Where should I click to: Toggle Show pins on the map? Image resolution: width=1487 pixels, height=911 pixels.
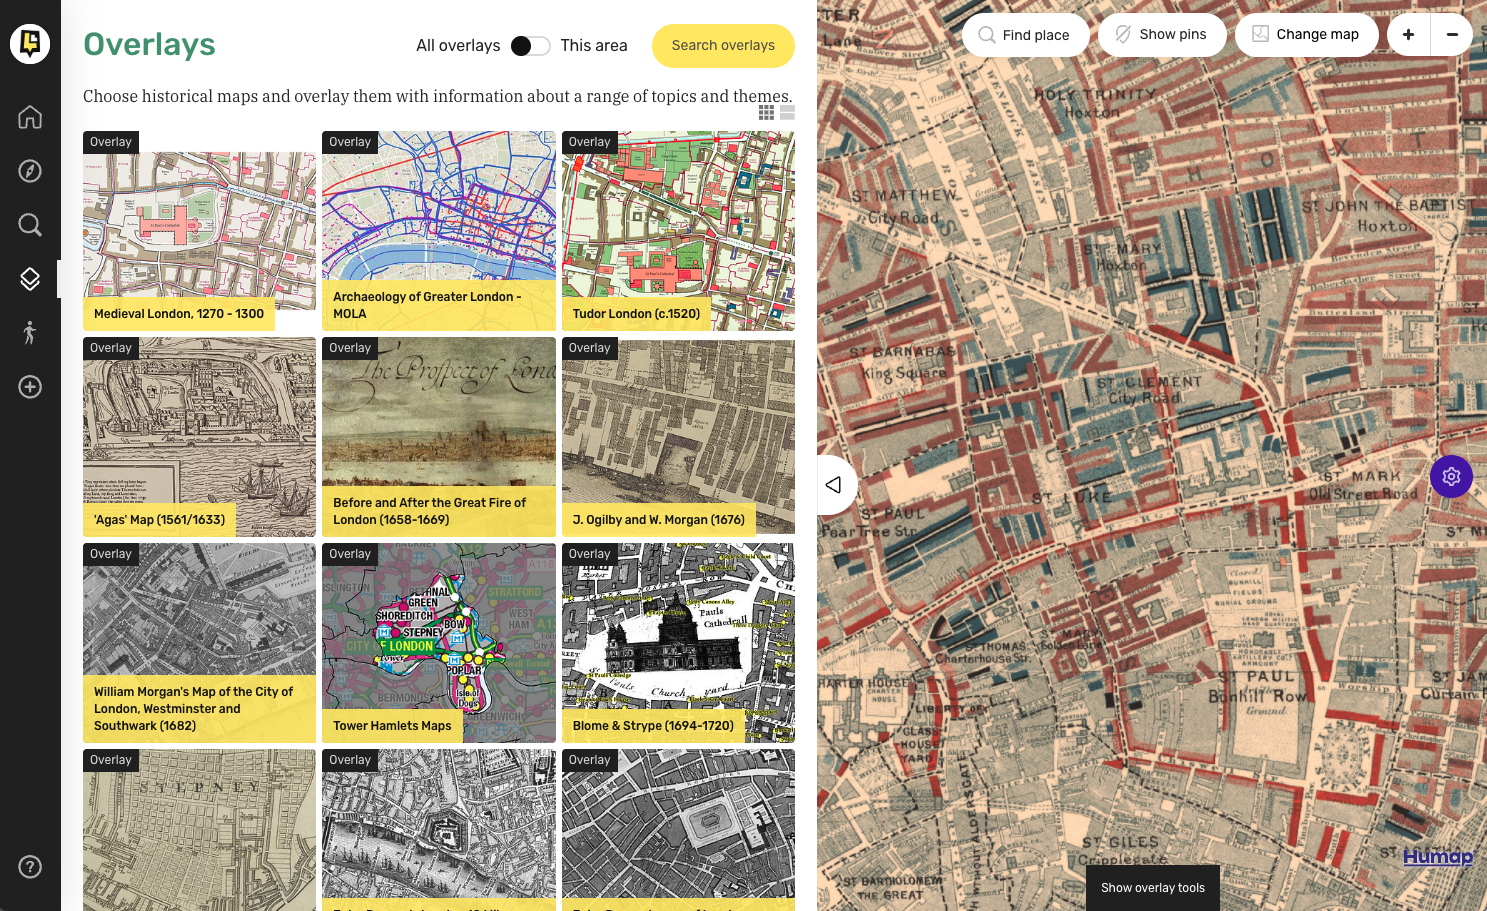(x=1161, y=35)
